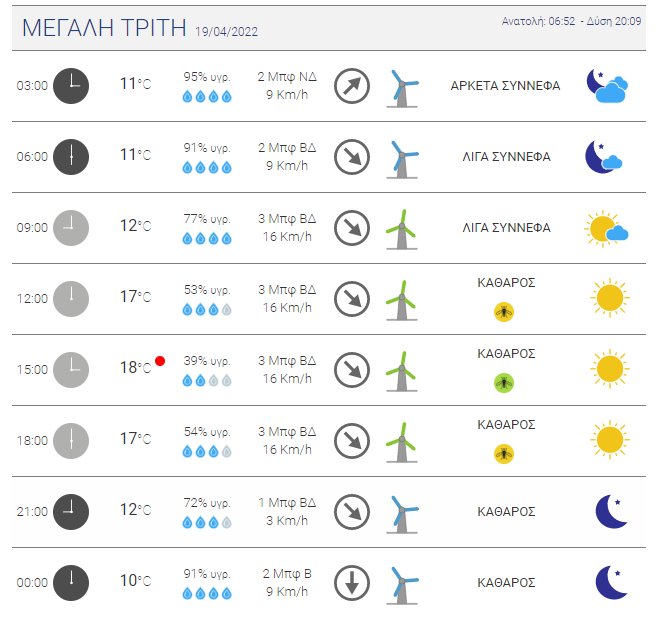This screenshot has width=662, height=617.
Task: Click the ΜΕΓΑΛΗ ΤΡΙΤΗ day heading
Action: pos(104,28)
